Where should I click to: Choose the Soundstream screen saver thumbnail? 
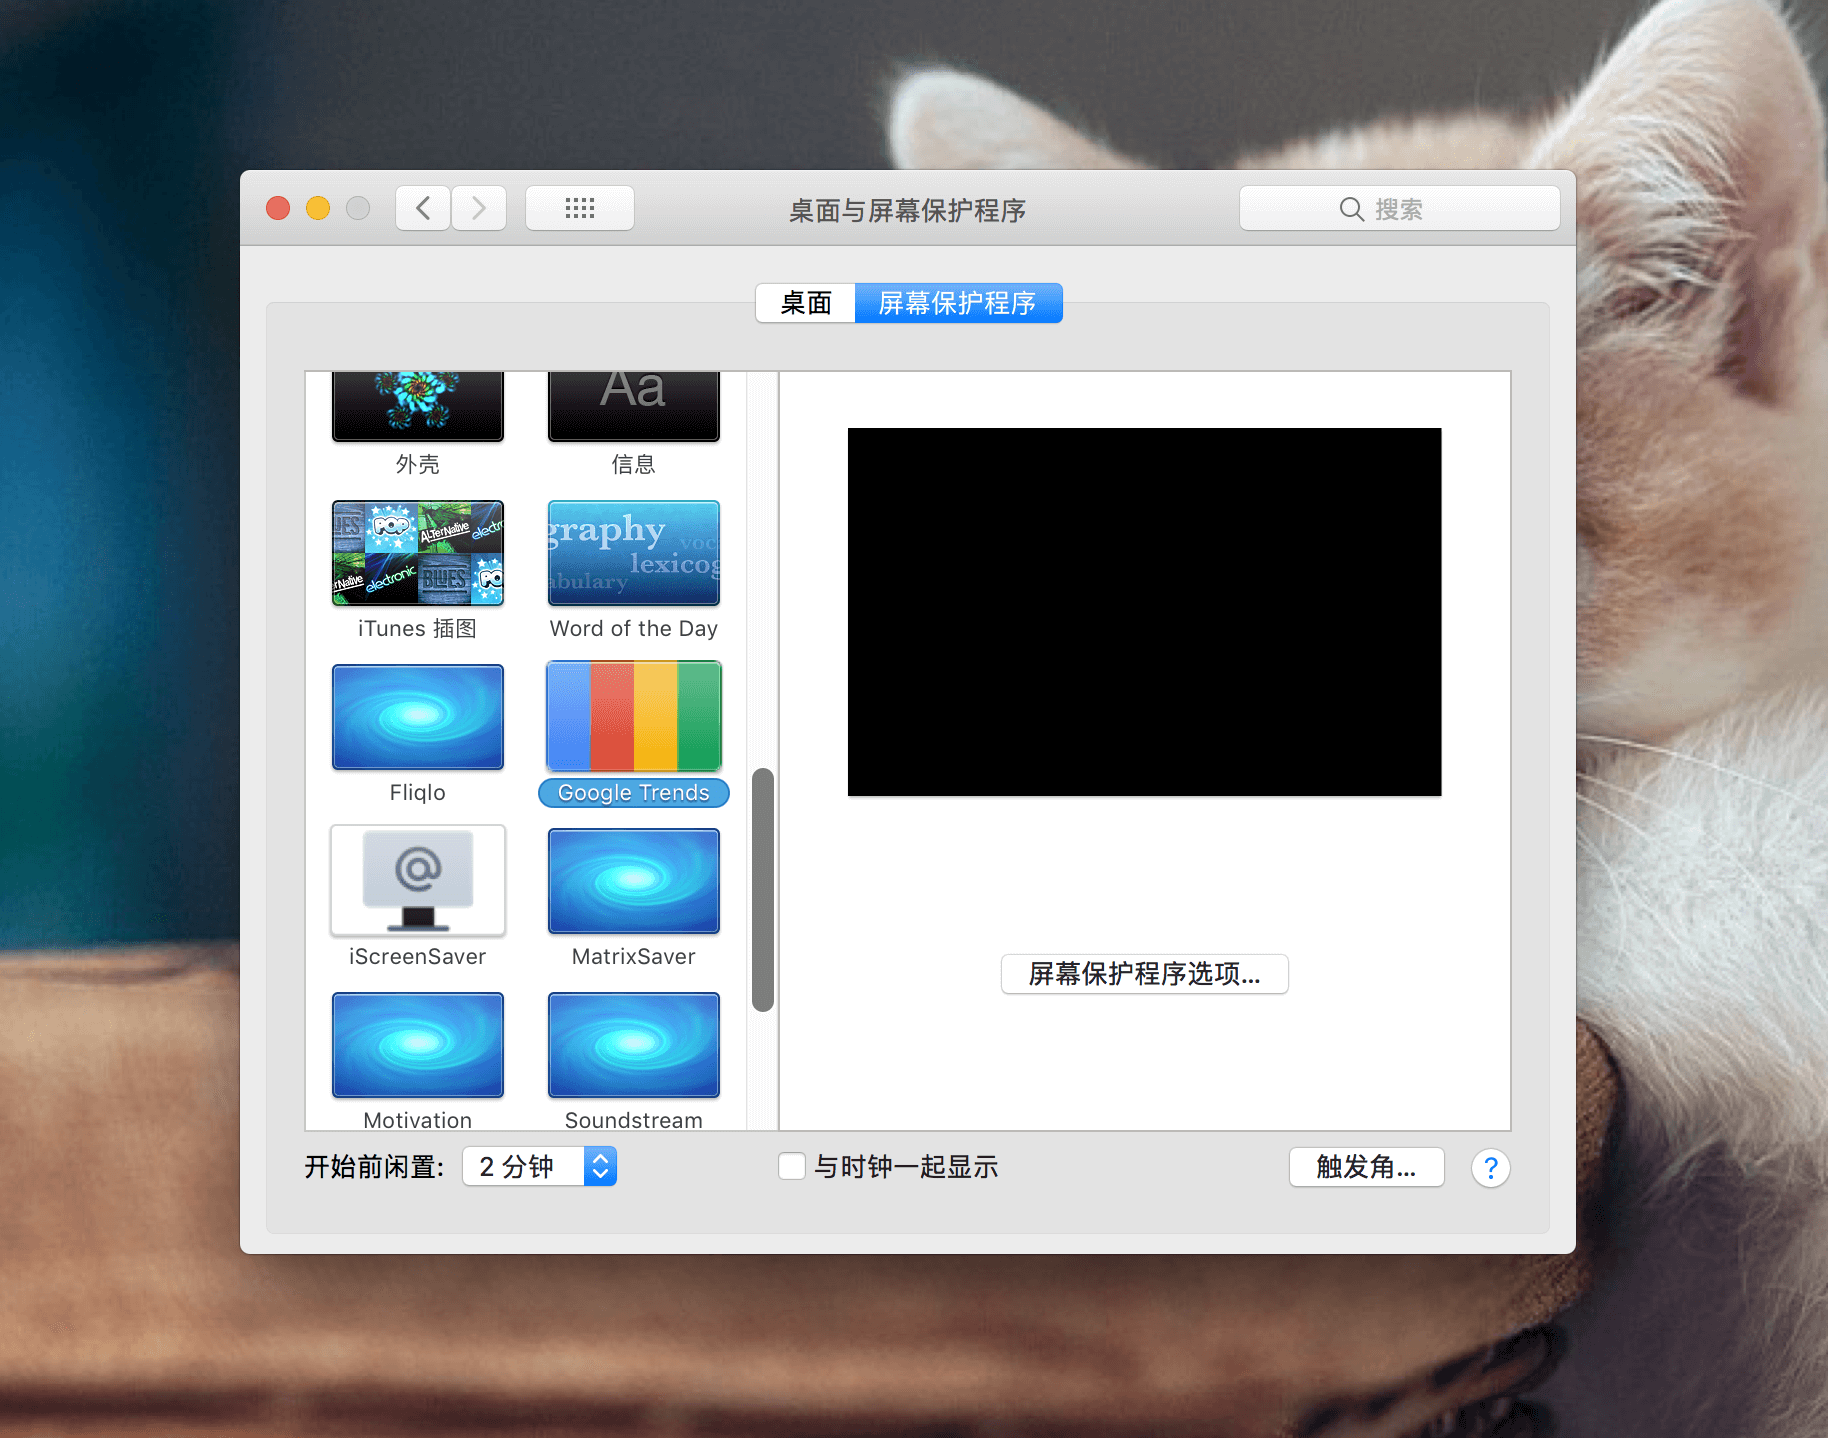[x=634, y=1045]
